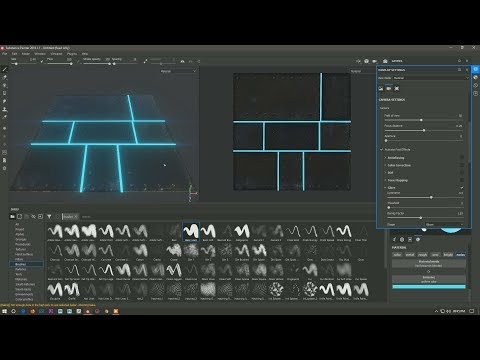This screenshot has width=480, height=360.
Task: Switch to Environment settings icon tab
Action: pos(381,88)
